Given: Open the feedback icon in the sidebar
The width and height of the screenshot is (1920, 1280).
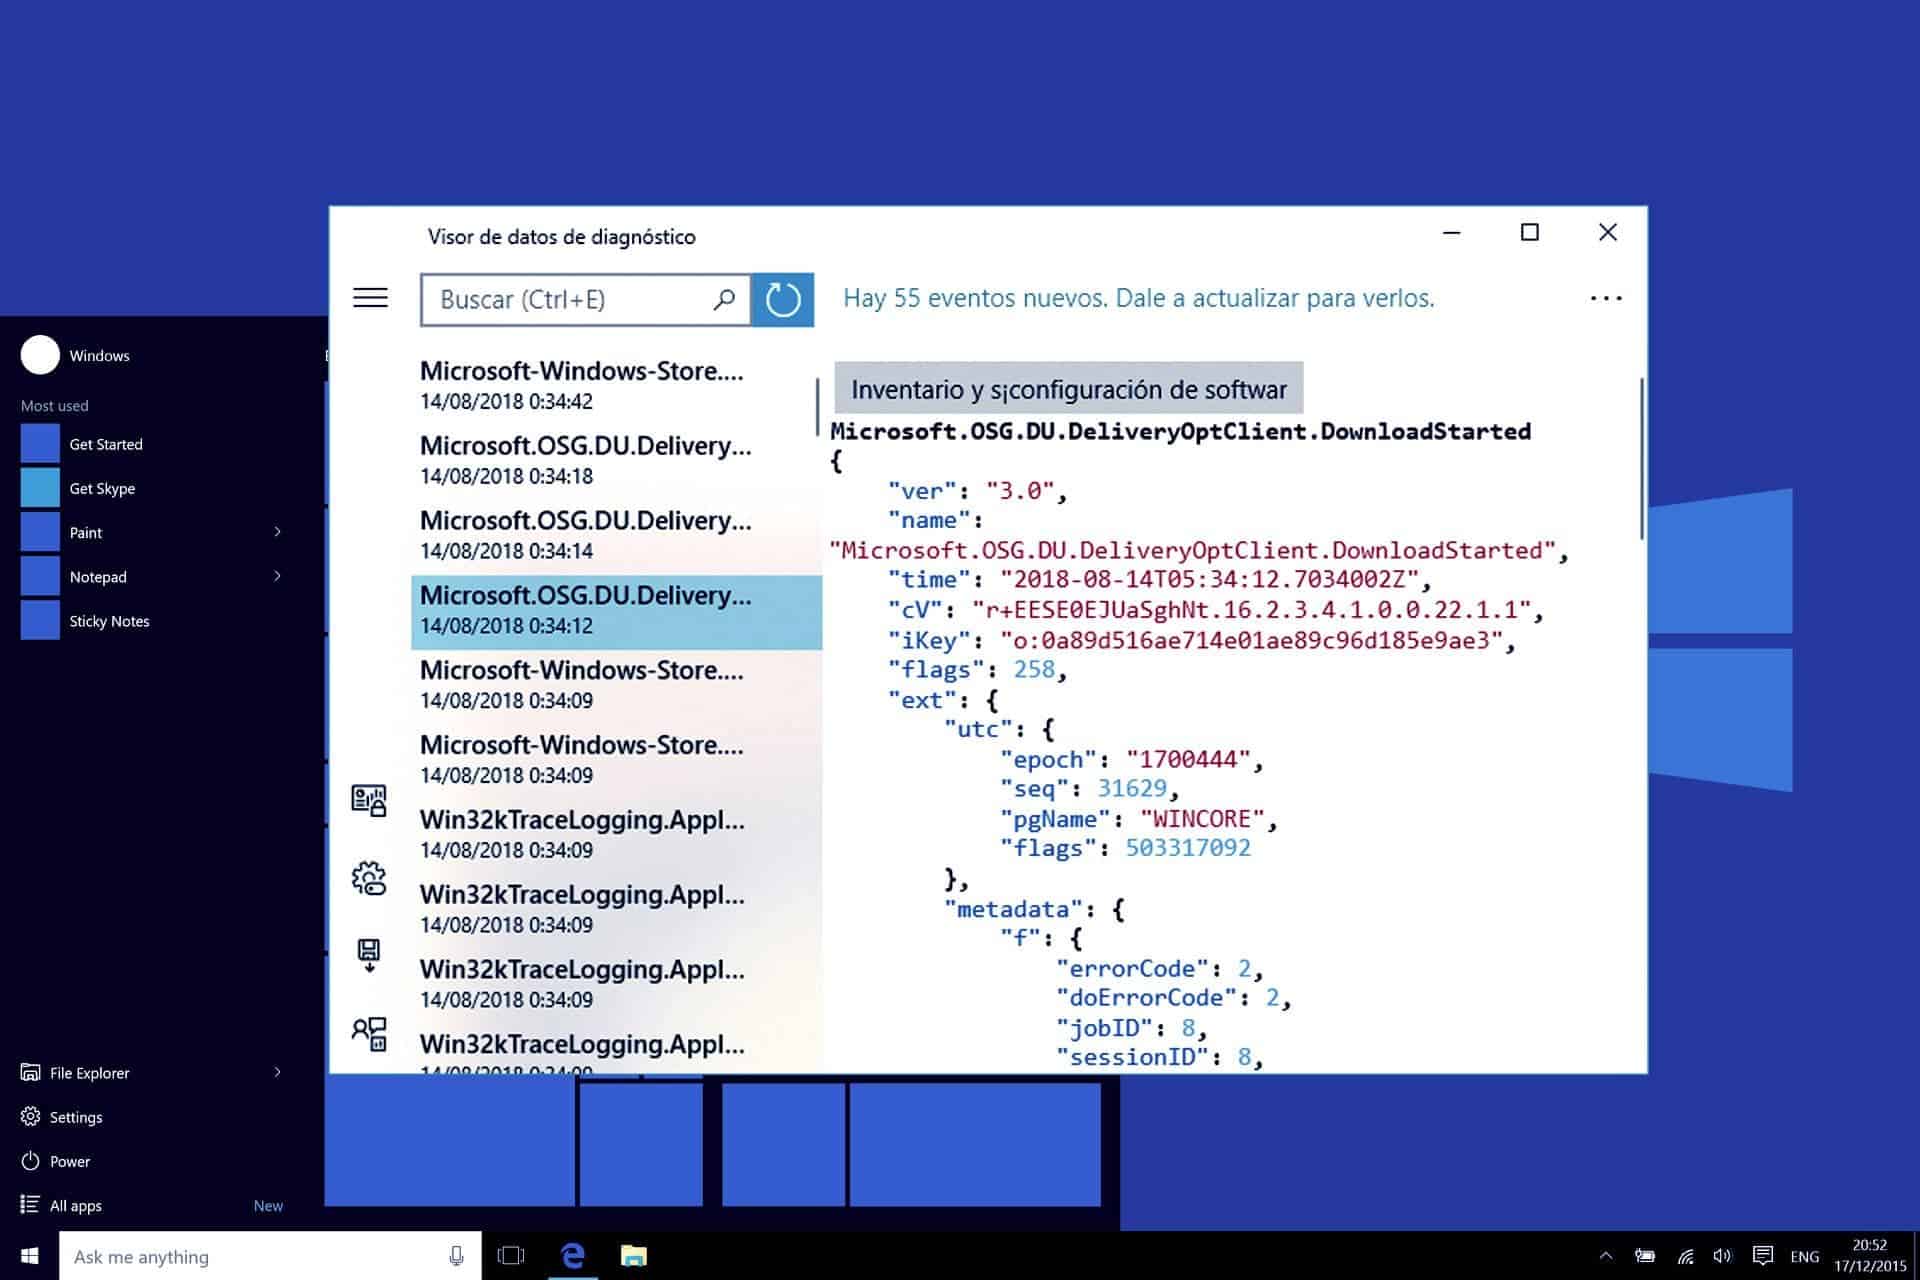Looking at the screenshot, I should coord(370,1035).
